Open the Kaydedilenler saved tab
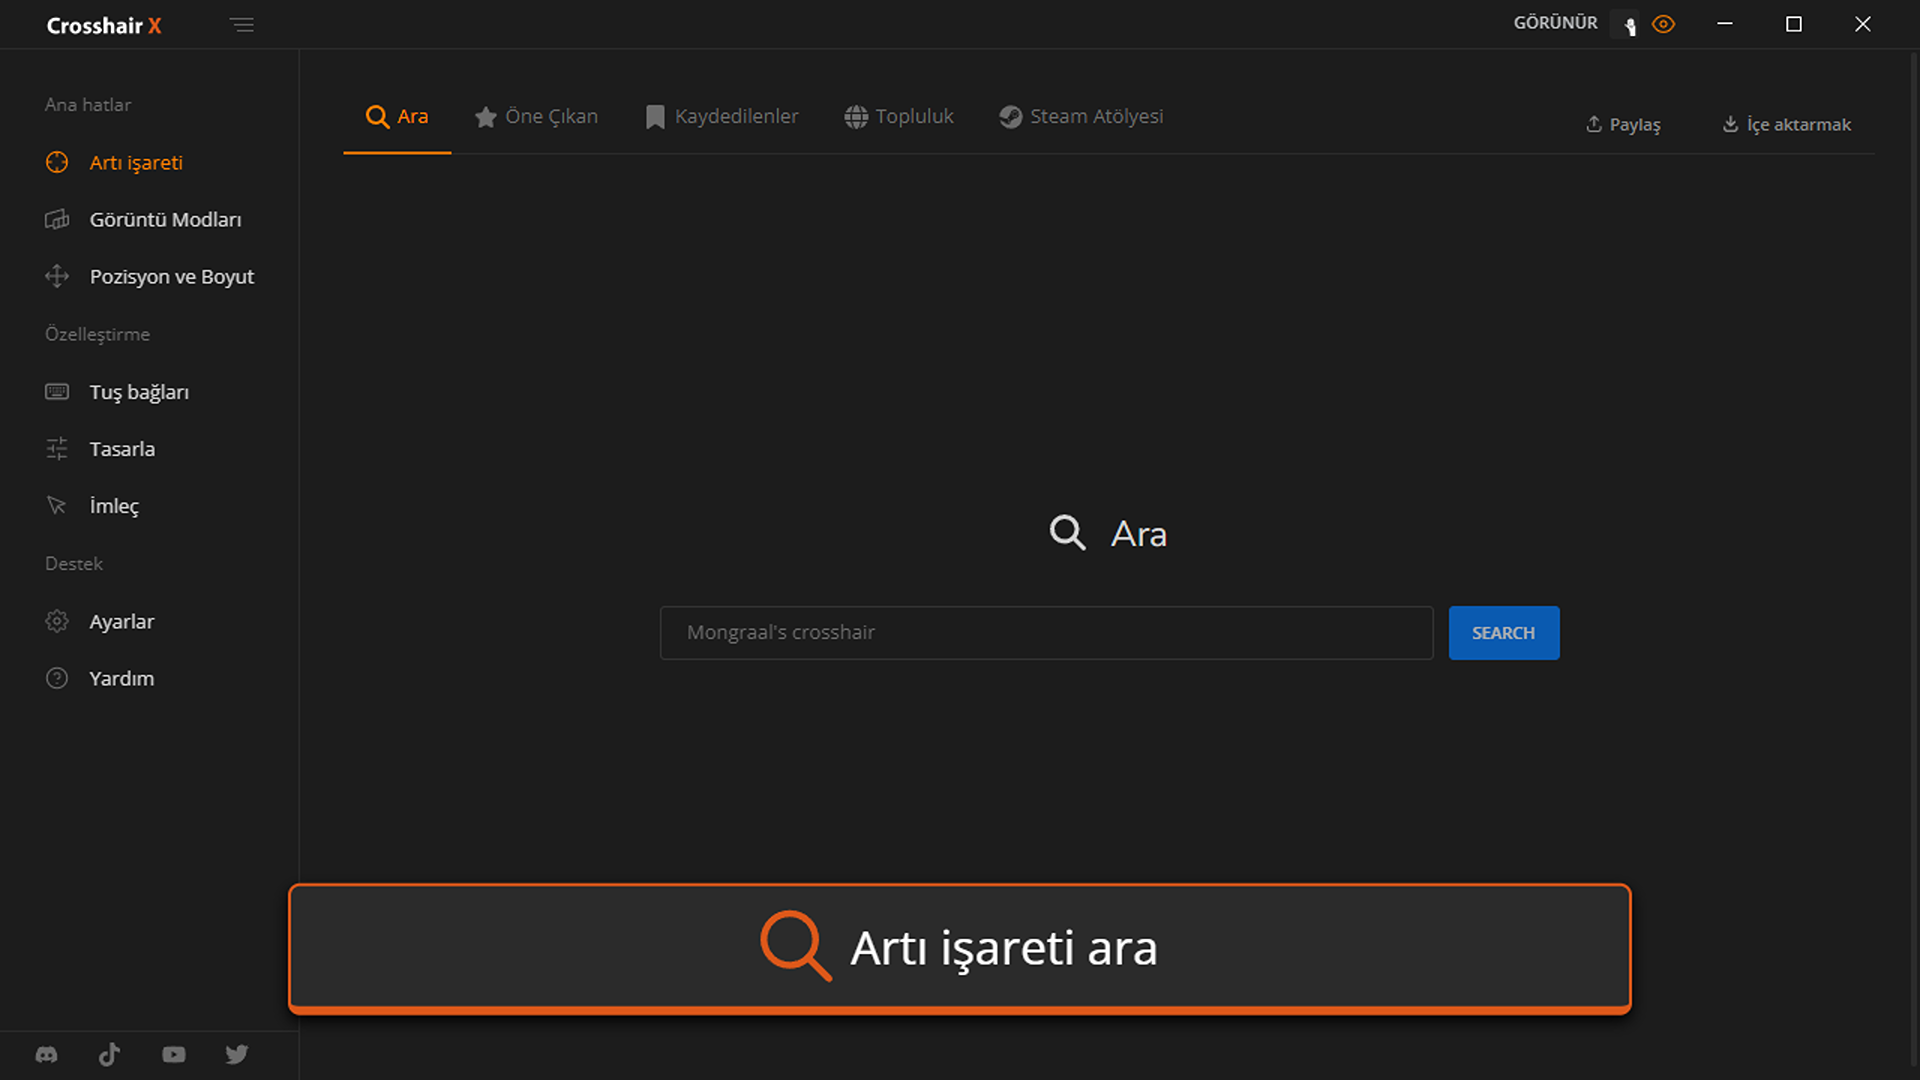The height and width of the screenshot is (1080, 1920). [722, 116]
